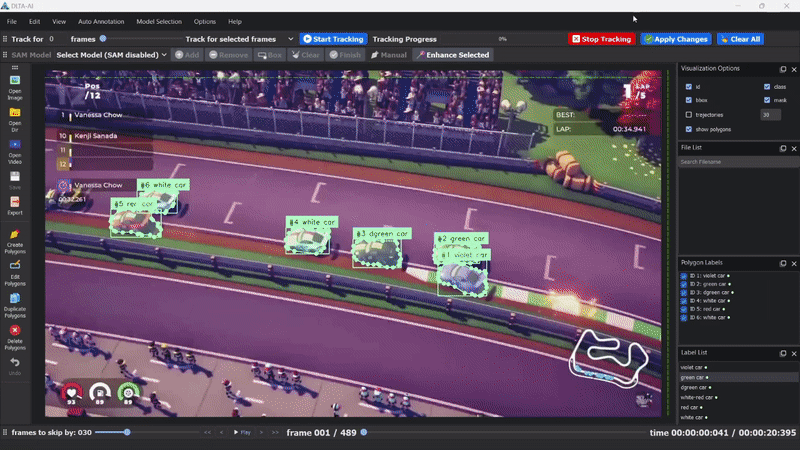This screenshot has height=450, width=800.
Task: Click the red Stop Tracking button
Action: (602, 39)
